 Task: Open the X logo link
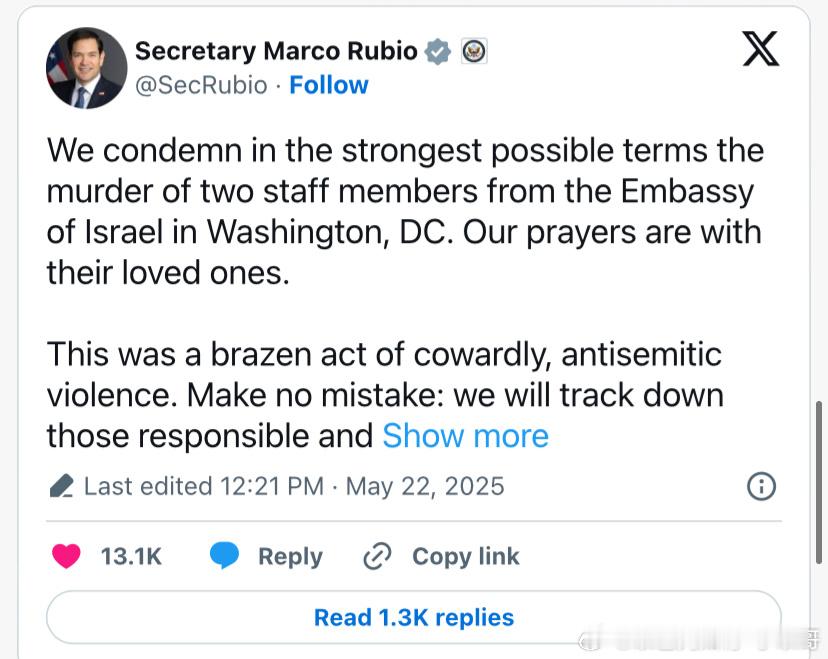[760, 49]
